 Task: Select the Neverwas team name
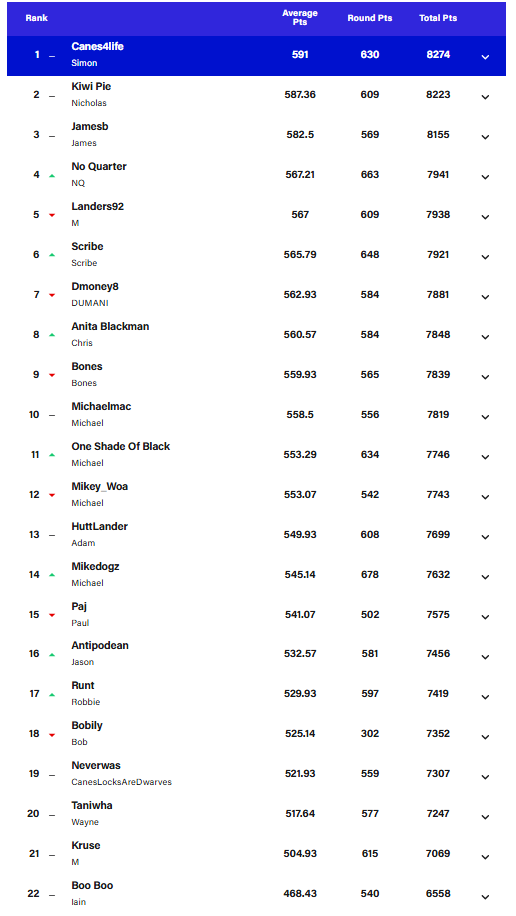(96, 766)
